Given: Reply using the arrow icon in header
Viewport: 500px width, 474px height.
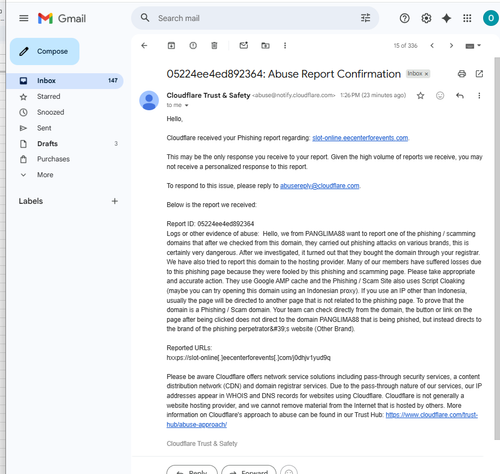Looking at the screenshot, I should pos(460,96).
